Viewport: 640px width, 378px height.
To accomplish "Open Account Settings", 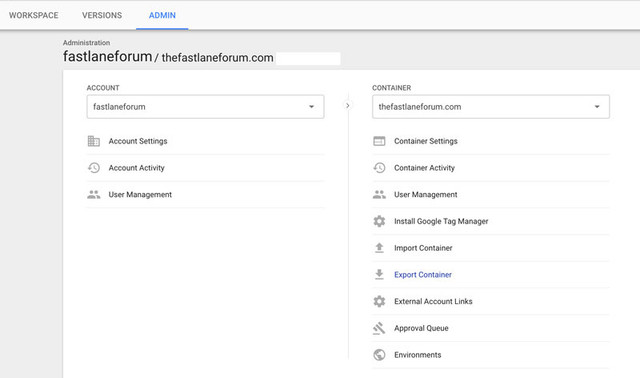I will tap(138, 141).
